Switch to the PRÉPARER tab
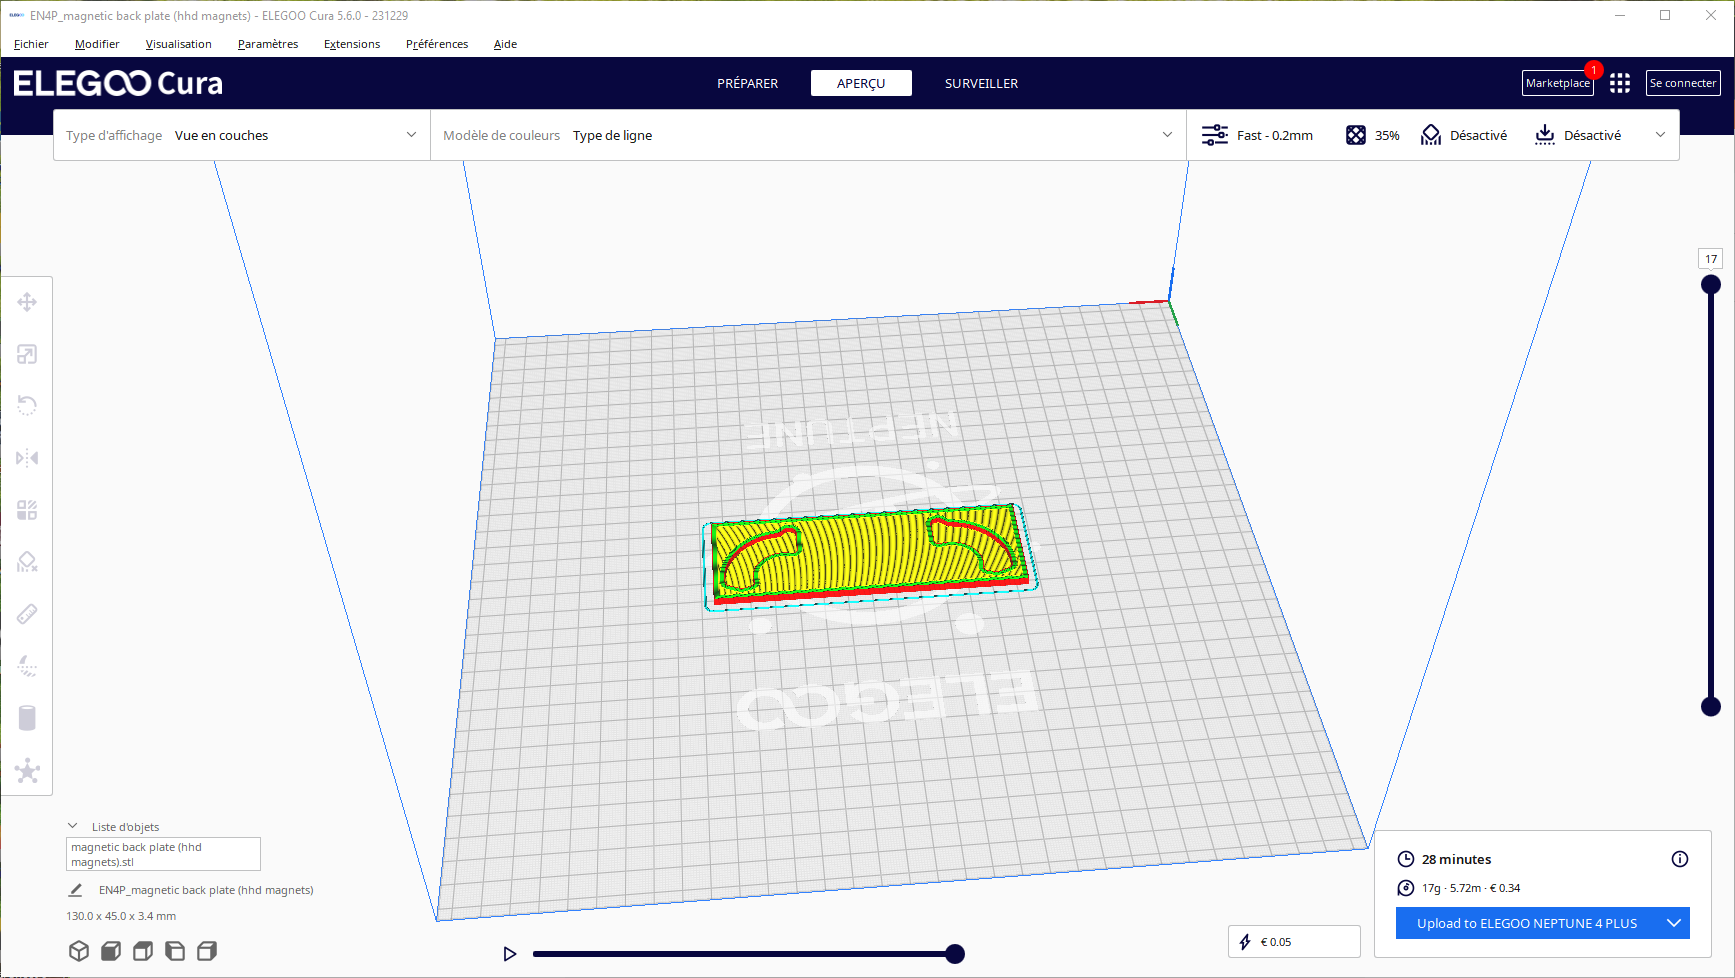Image resolution: width=1735 pixels, height=978 pixels. point(747,83)
